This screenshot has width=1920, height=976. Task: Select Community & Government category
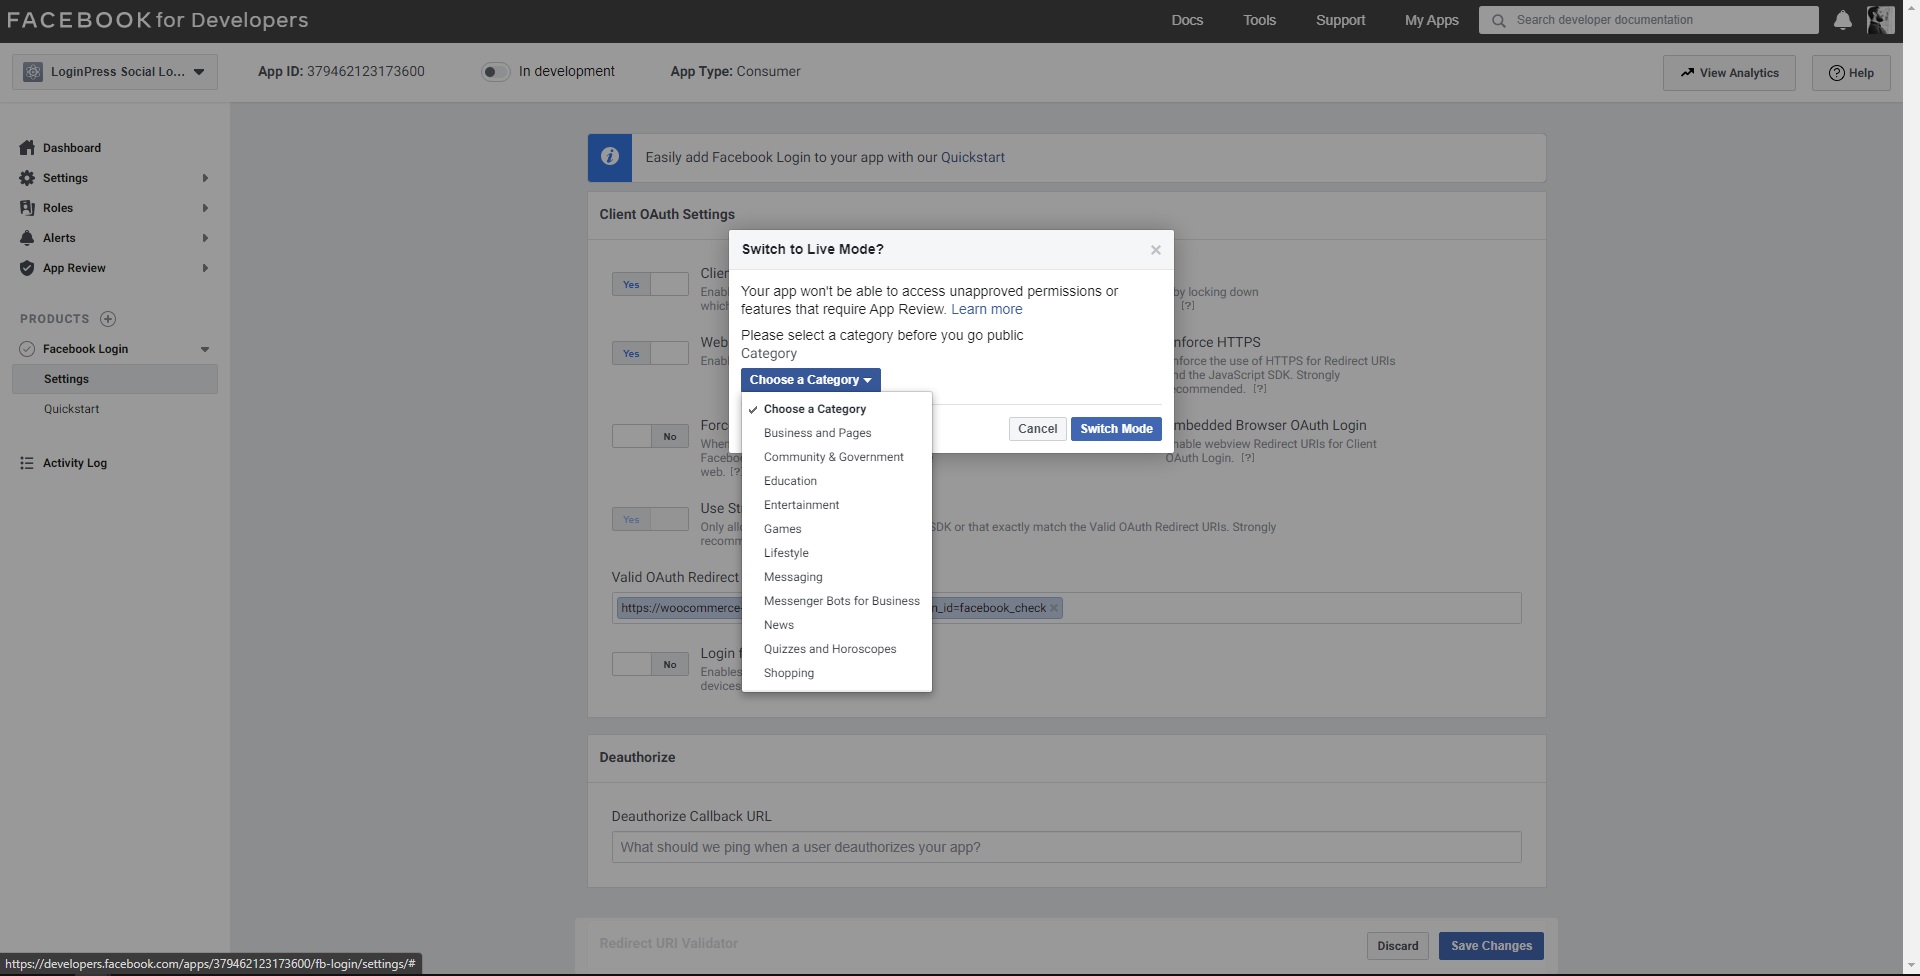(837, 457)
